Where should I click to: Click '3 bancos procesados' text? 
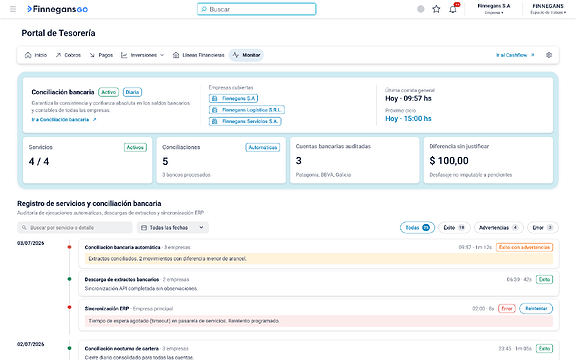[186, 175]
